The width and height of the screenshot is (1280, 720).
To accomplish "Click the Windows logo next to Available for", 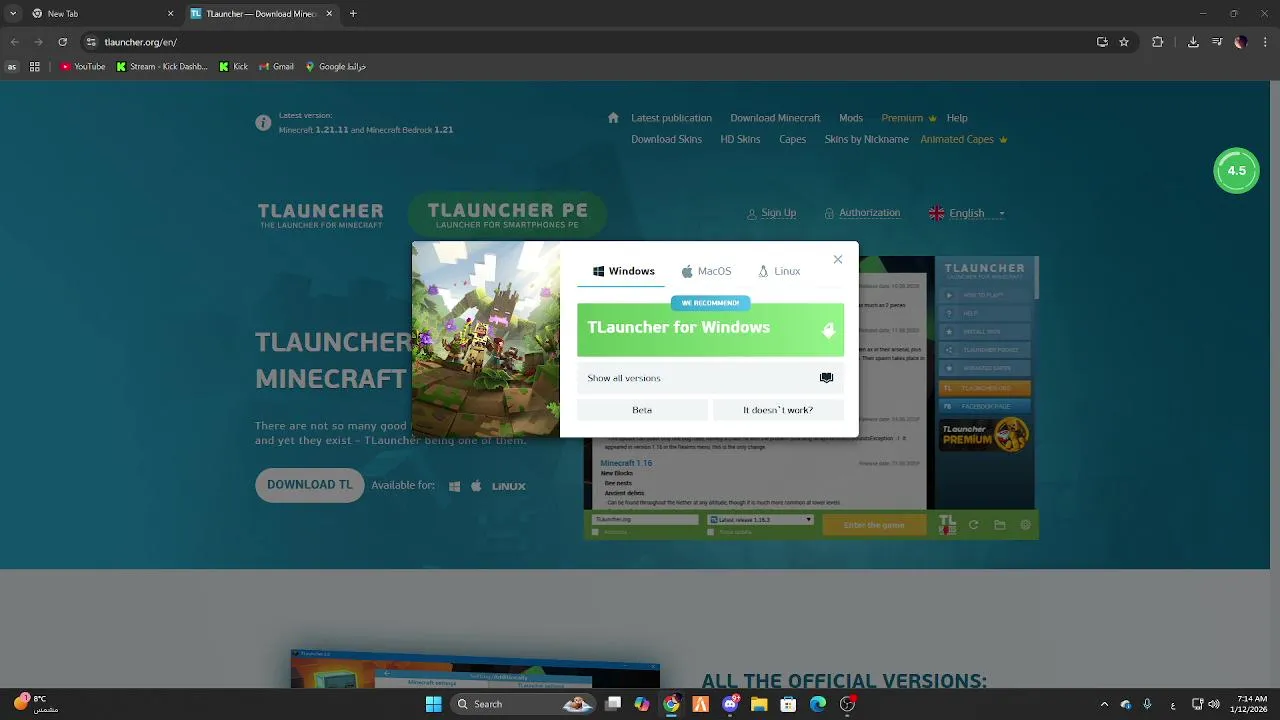I will (x=454, y=486).
